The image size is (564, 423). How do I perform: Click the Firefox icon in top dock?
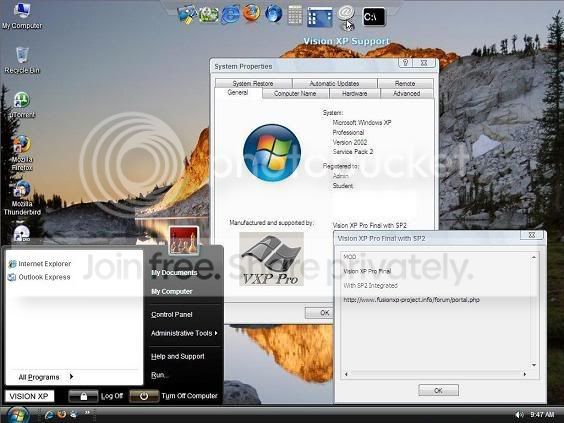pyautogui.click(x=251, y=13)
